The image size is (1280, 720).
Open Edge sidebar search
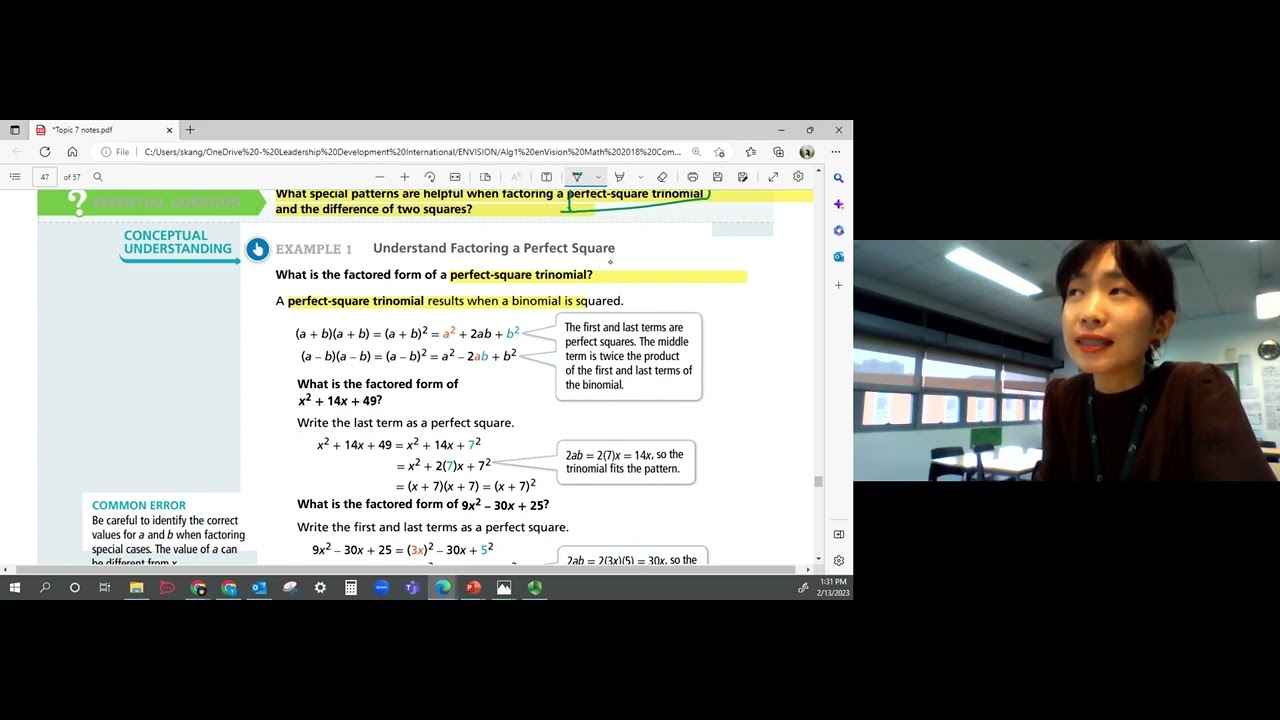pyautogui.click(x=839, y=178)
